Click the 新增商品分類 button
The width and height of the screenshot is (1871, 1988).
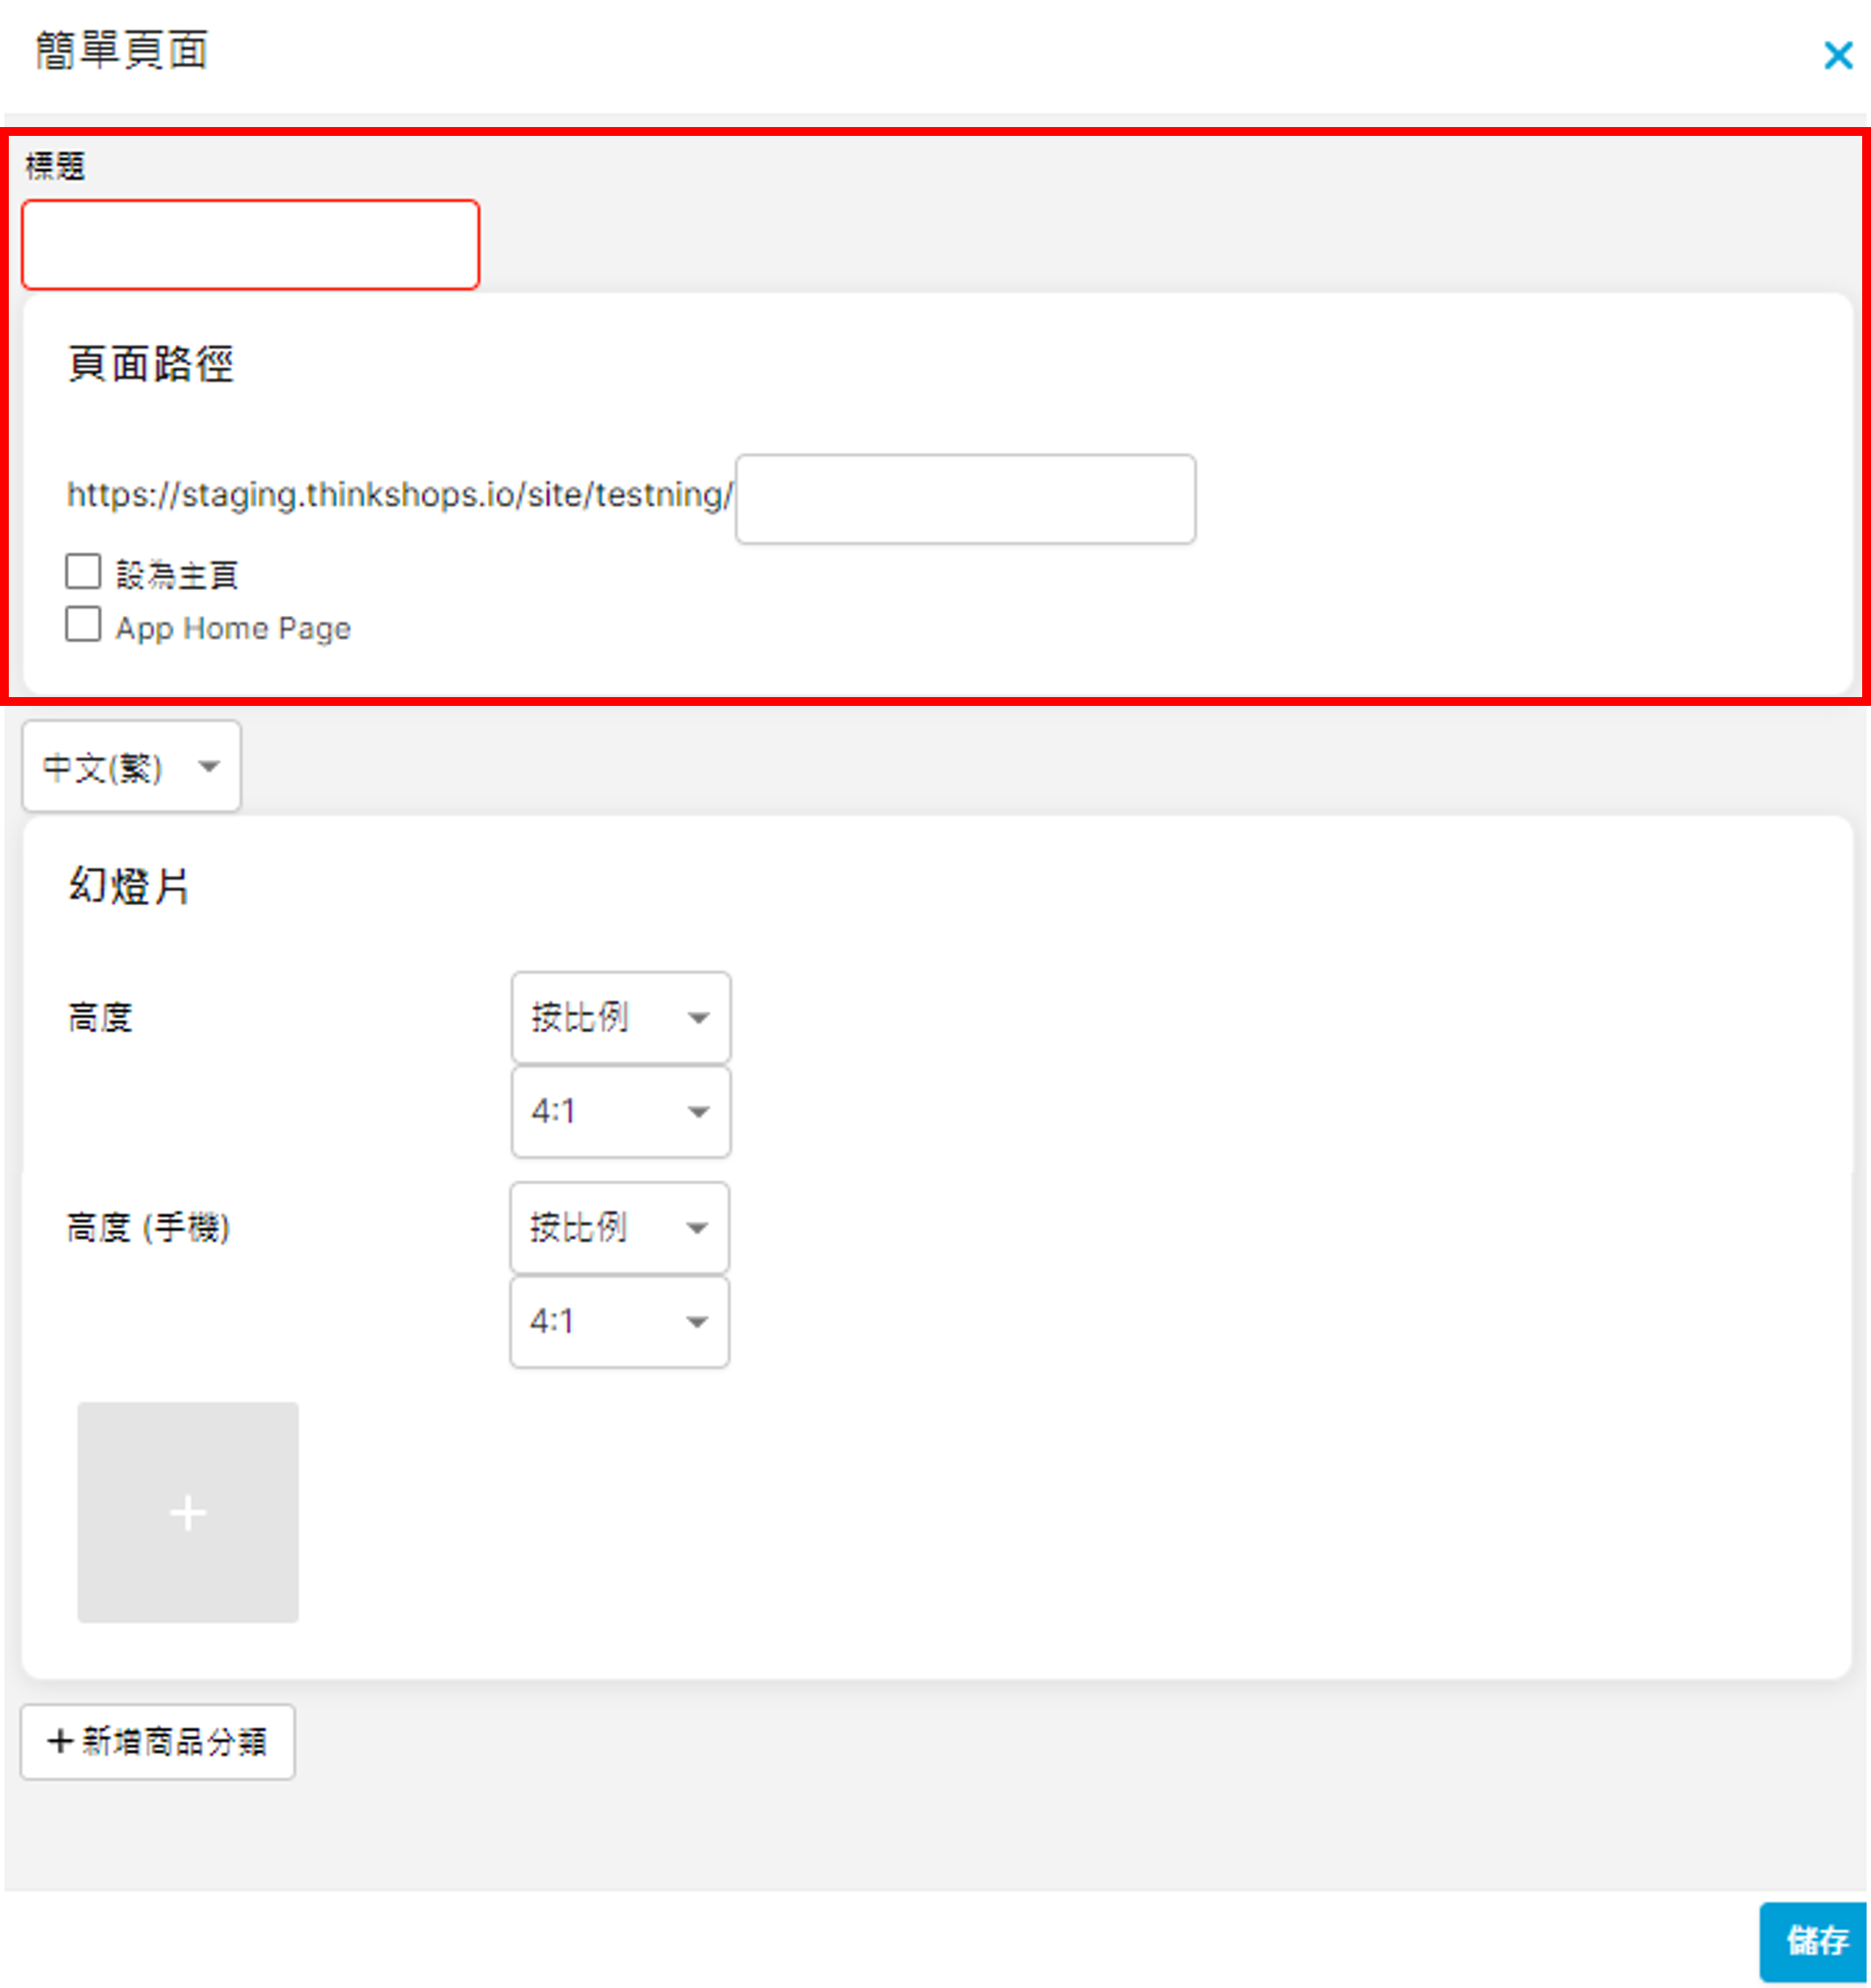pos(158,1741)
